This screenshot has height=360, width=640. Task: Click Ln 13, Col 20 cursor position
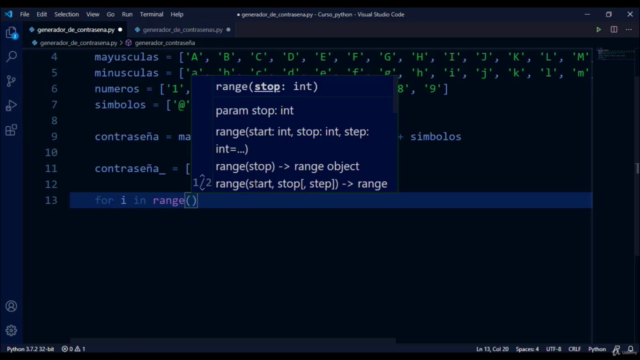coord(492,349)
